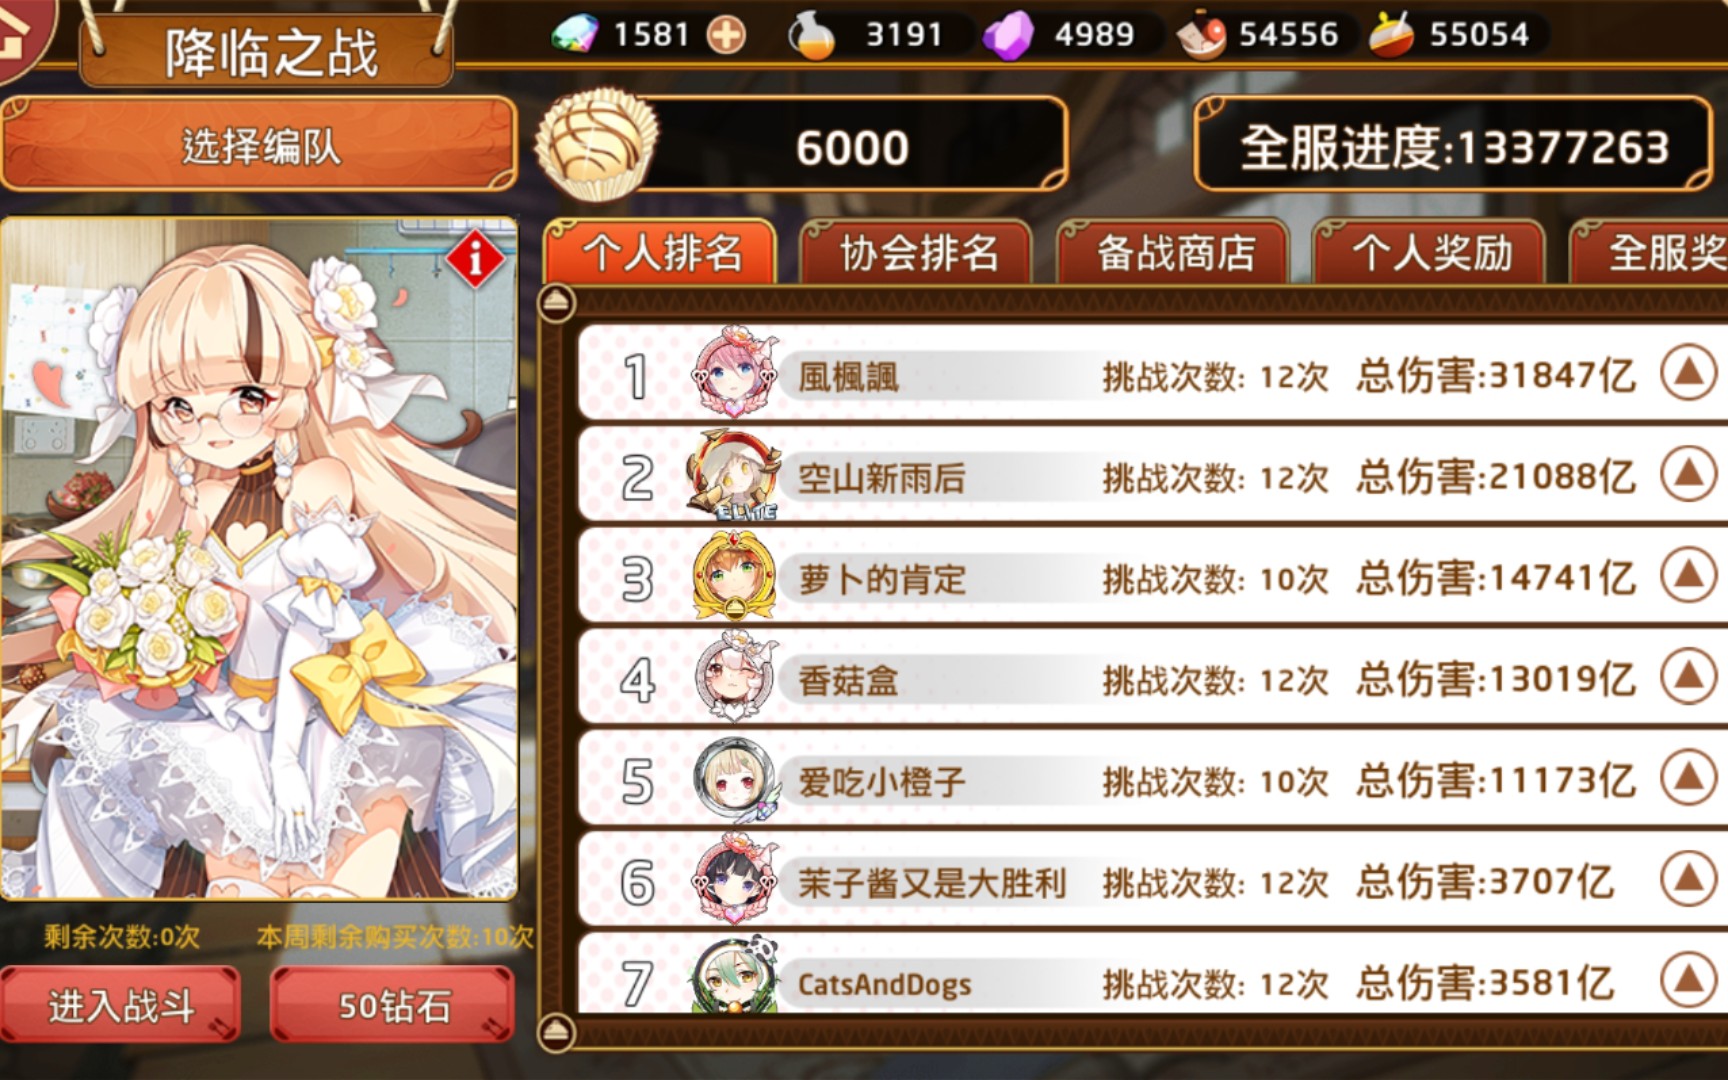Expand details for 香菇盒 entry
Viewport: 1728px width, 1080px height.
[x=1688, y=676]
